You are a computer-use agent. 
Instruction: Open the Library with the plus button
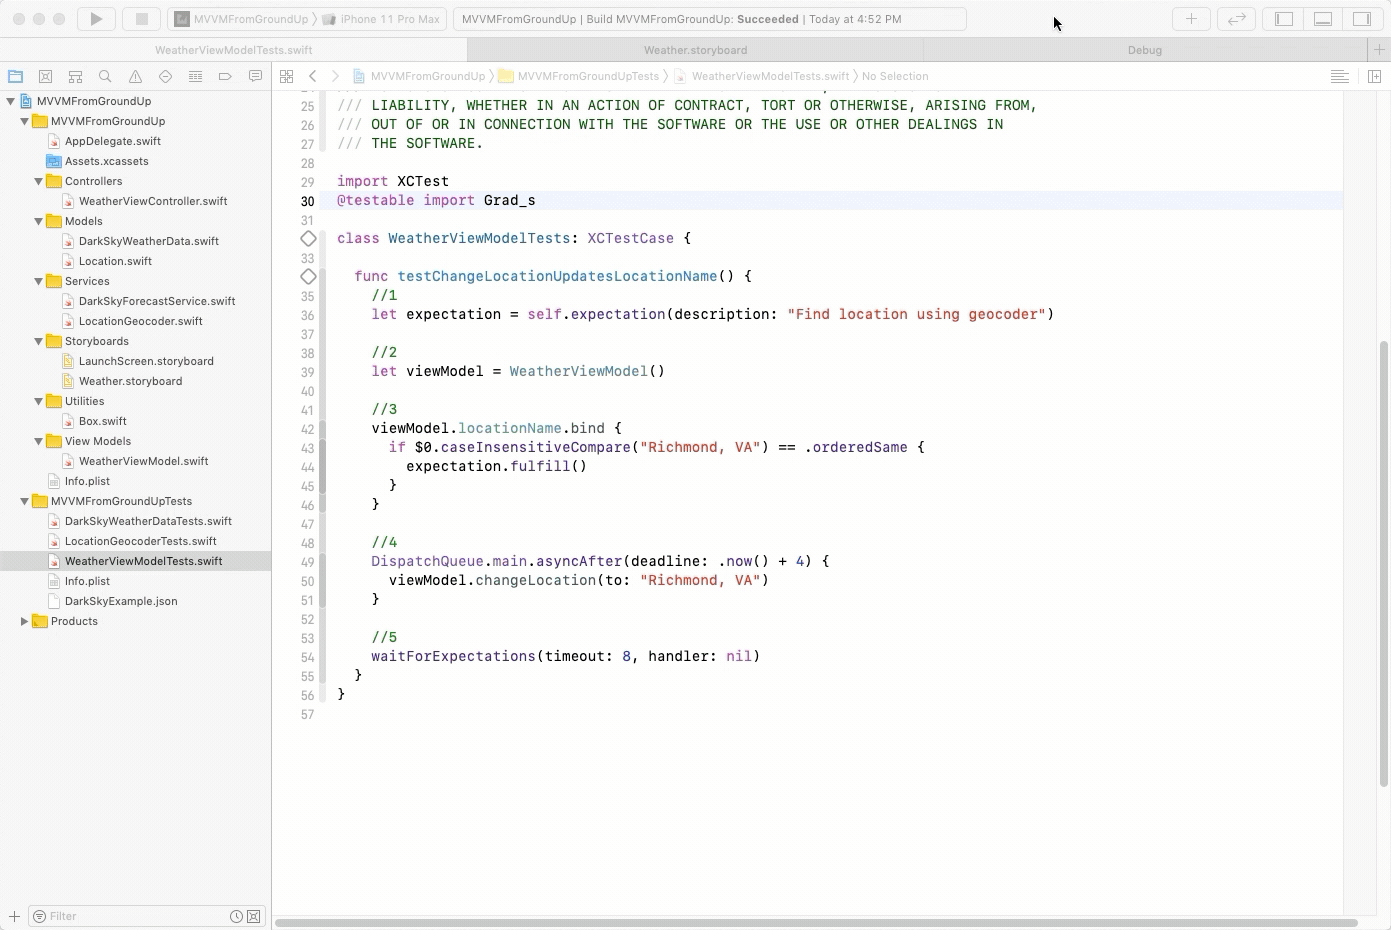pos(1191,19)
